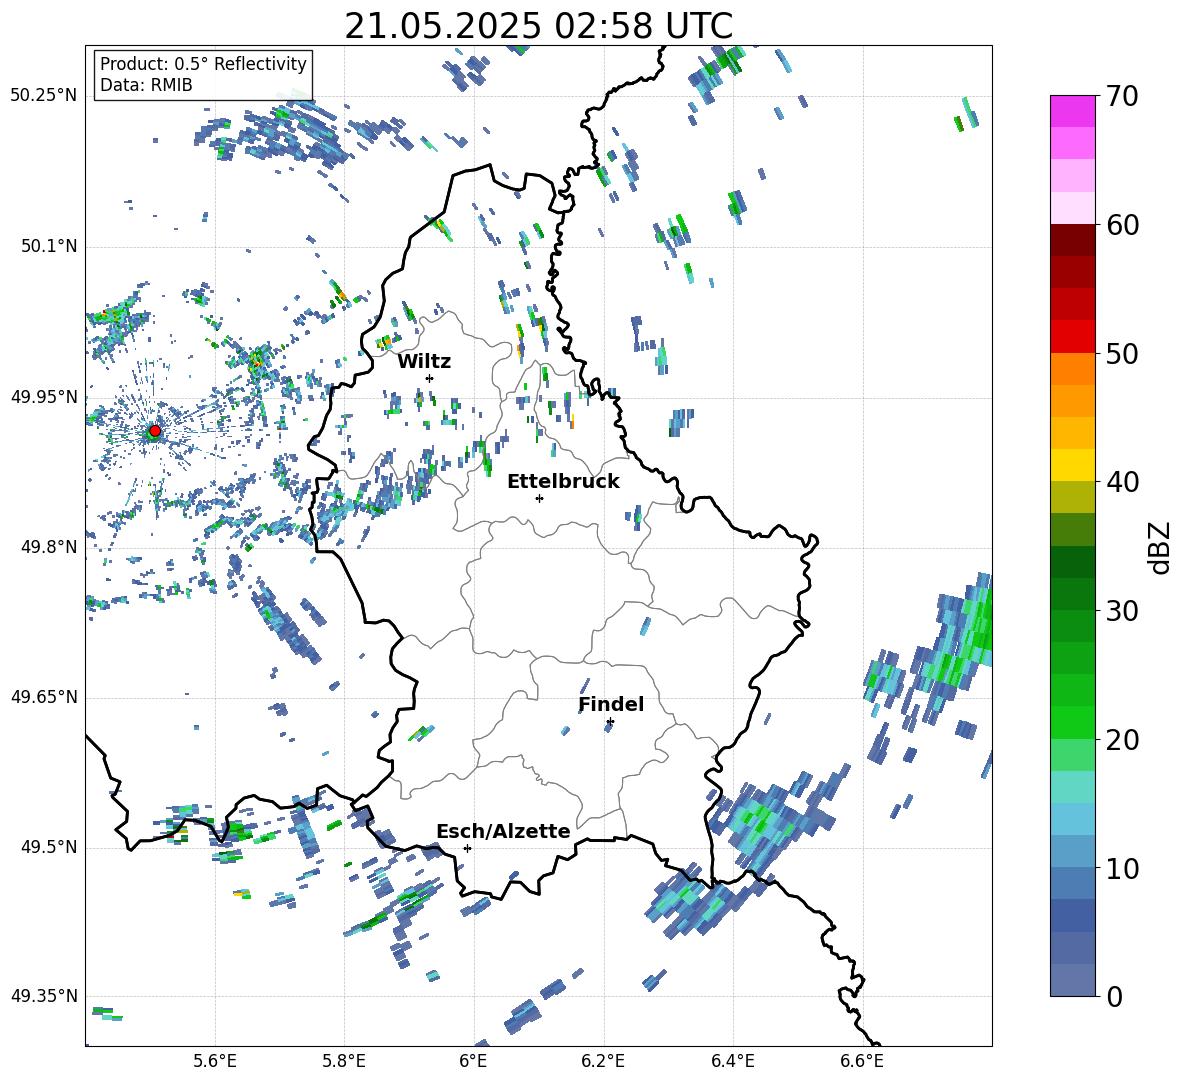Image resolution: width=1184 pixels, height=1081 pixels.
Task: Click the 6.2°E longitude label
Action: pos(603,1061)
